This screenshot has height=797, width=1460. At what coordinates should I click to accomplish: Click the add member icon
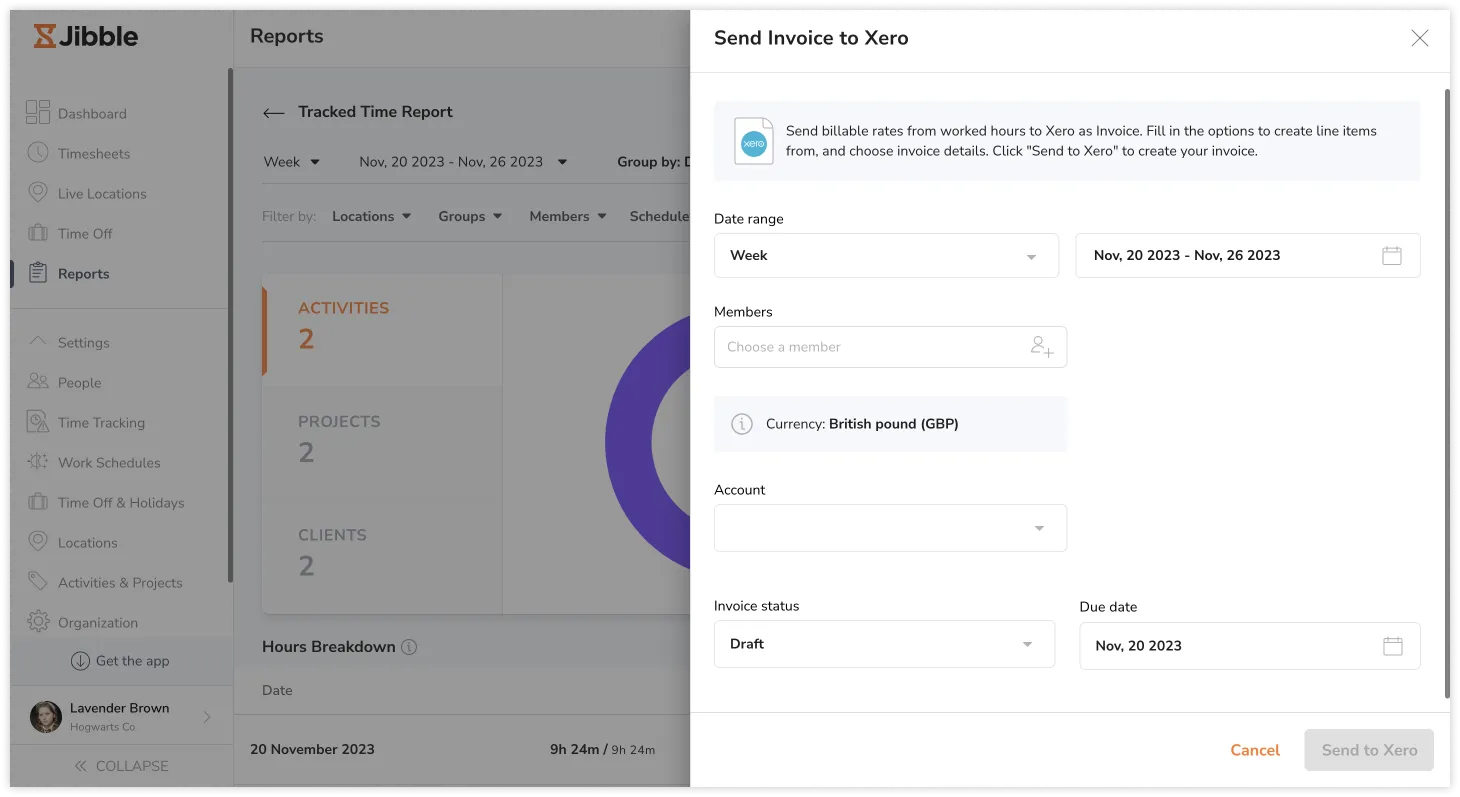coord(1041,347)
